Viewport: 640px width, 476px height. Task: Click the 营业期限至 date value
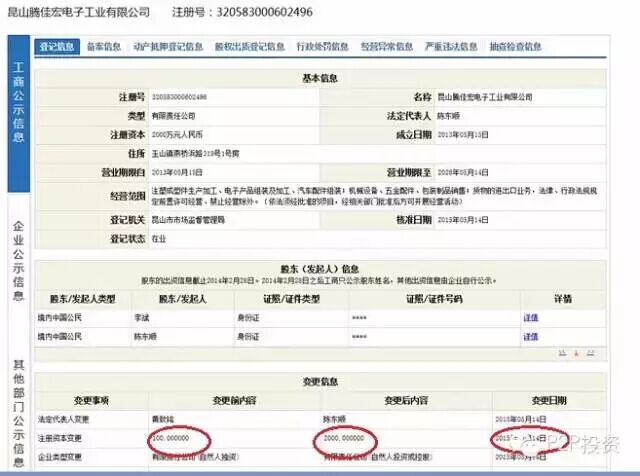463,172
